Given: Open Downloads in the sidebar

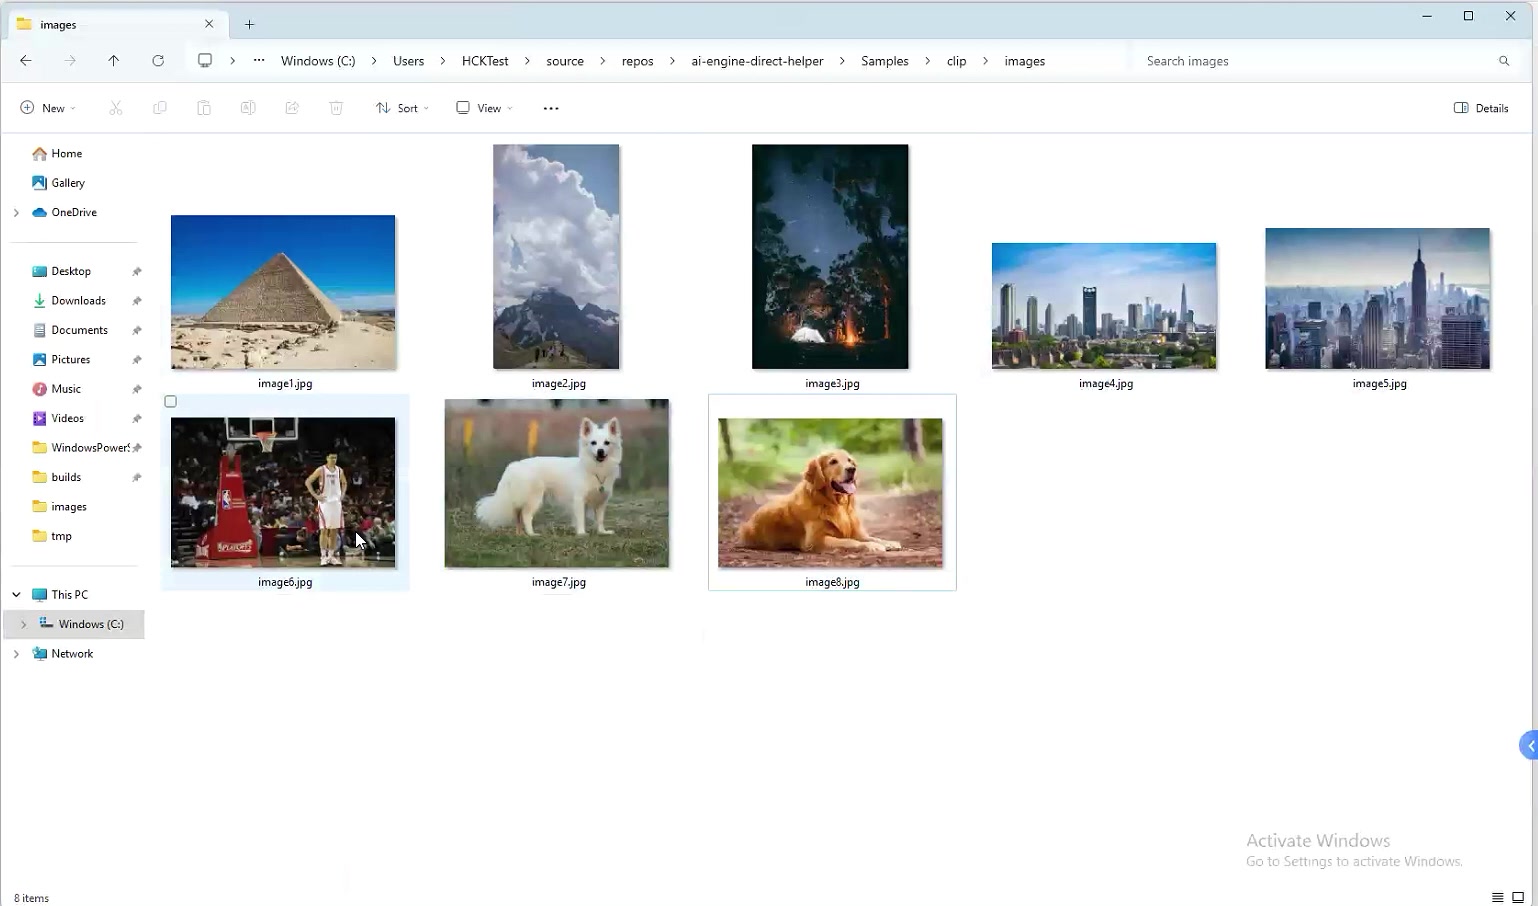Looking at the screenshot, I should 78,301.
